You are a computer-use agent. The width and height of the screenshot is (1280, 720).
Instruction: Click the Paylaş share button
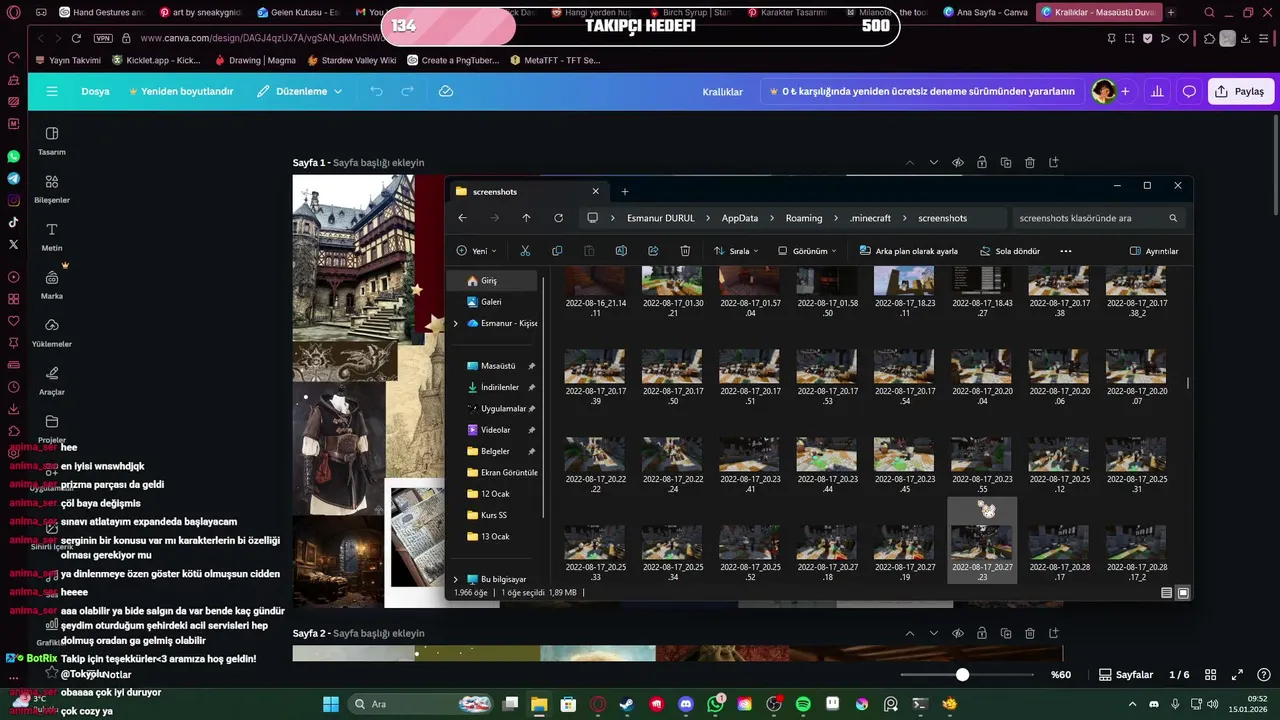(x=1240, y=91)
